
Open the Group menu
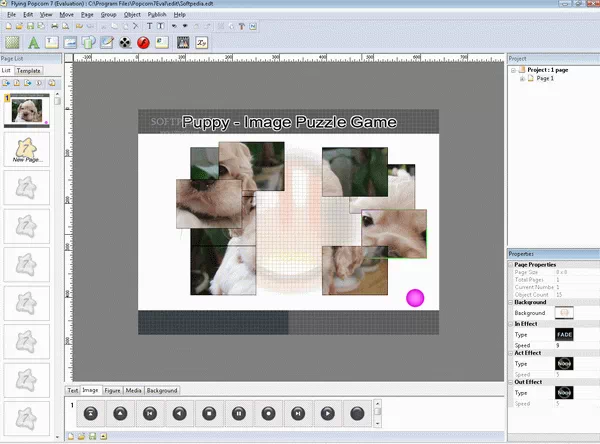[109, 15]
